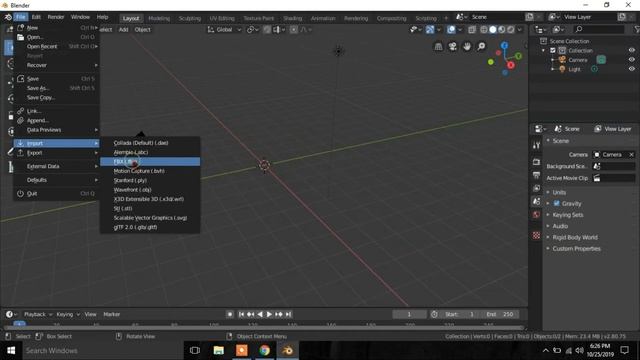Image resolution: width=640 pixels, height=360 pixels.
Task: Switch to the Modeling workspace tab
Action: pyautogui.click(x=159, y=18)
